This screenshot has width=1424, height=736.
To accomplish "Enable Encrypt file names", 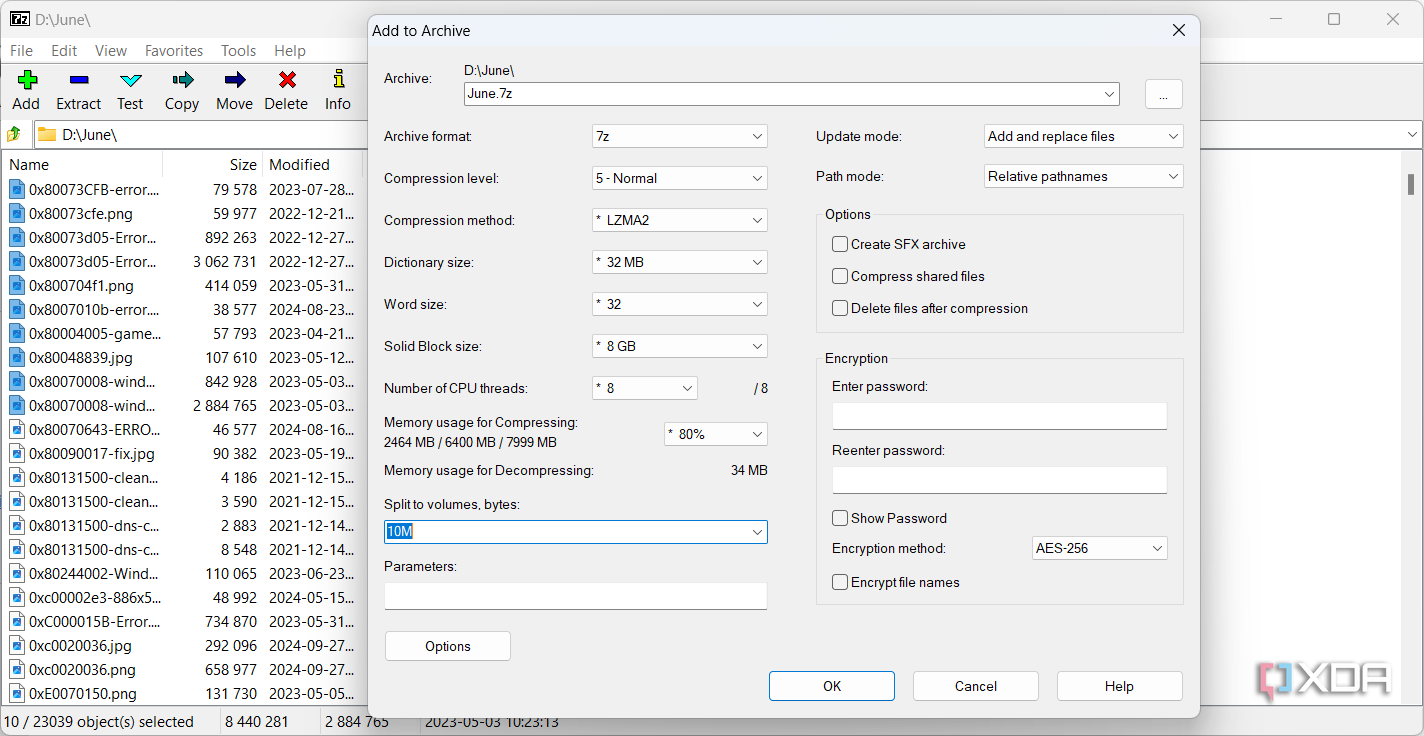I will tap(839, 582).
